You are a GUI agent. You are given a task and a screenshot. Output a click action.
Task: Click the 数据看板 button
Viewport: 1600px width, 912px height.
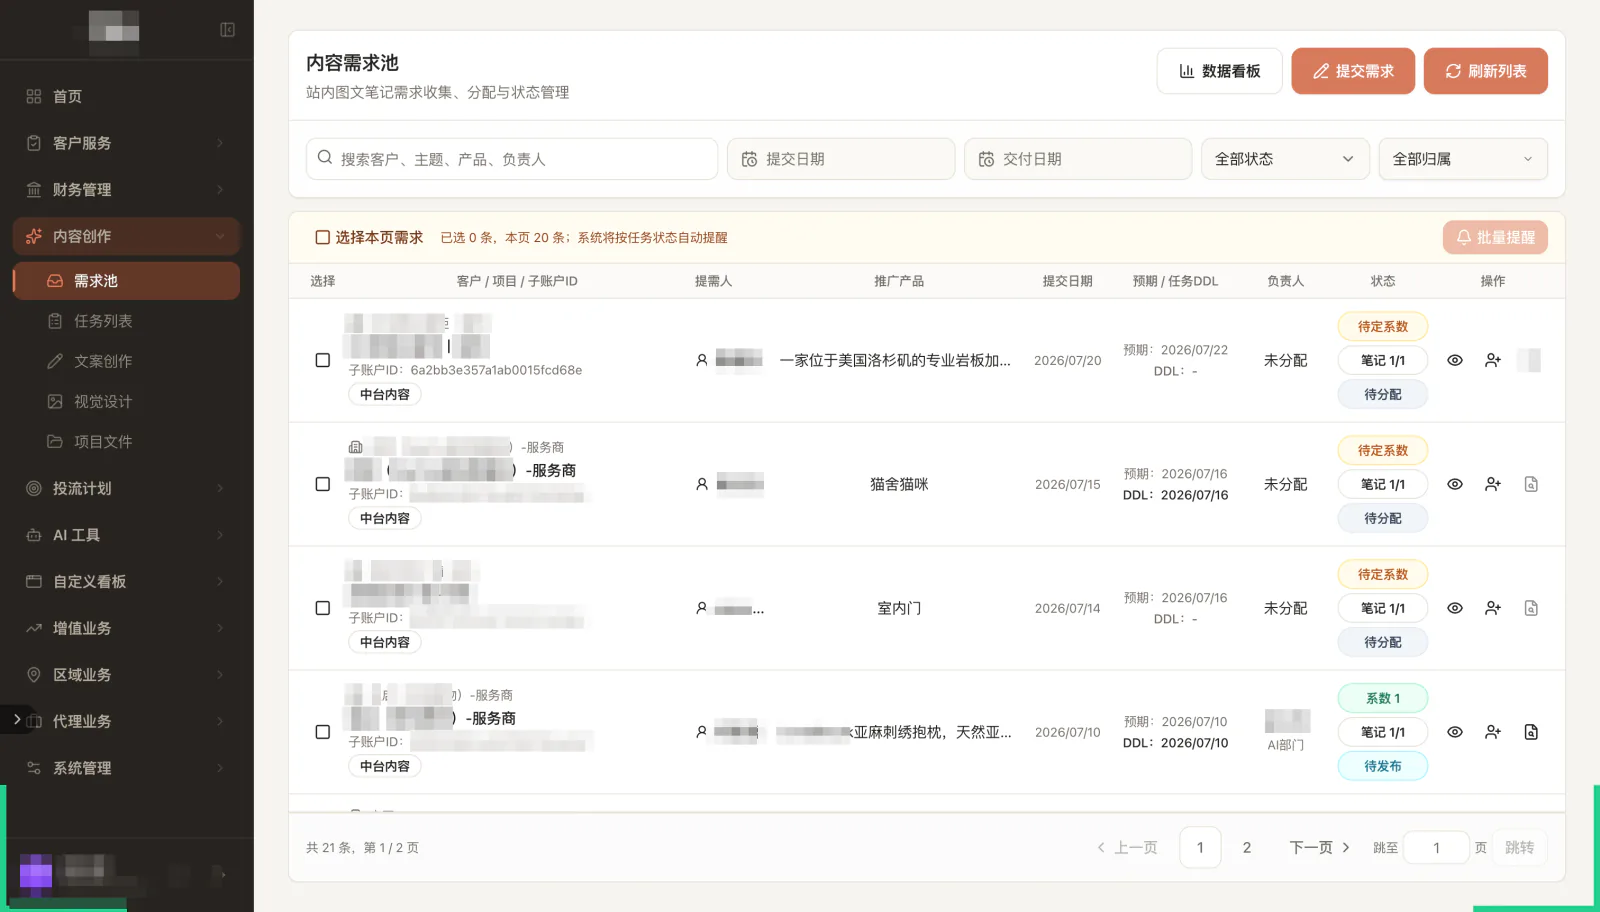click(x=1219, y=71)
